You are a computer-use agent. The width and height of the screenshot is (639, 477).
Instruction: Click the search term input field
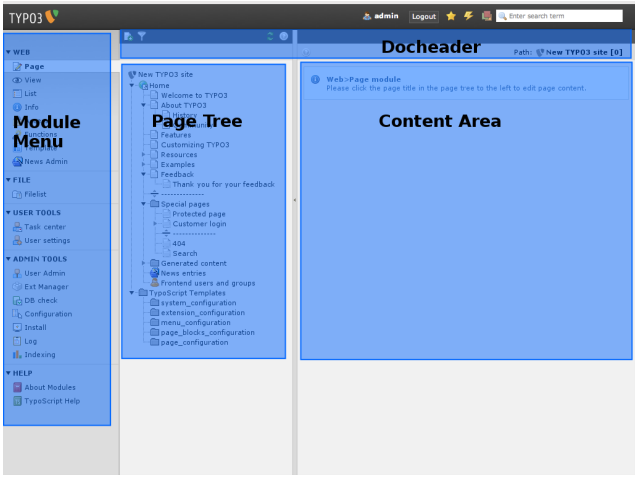[563, 16]
